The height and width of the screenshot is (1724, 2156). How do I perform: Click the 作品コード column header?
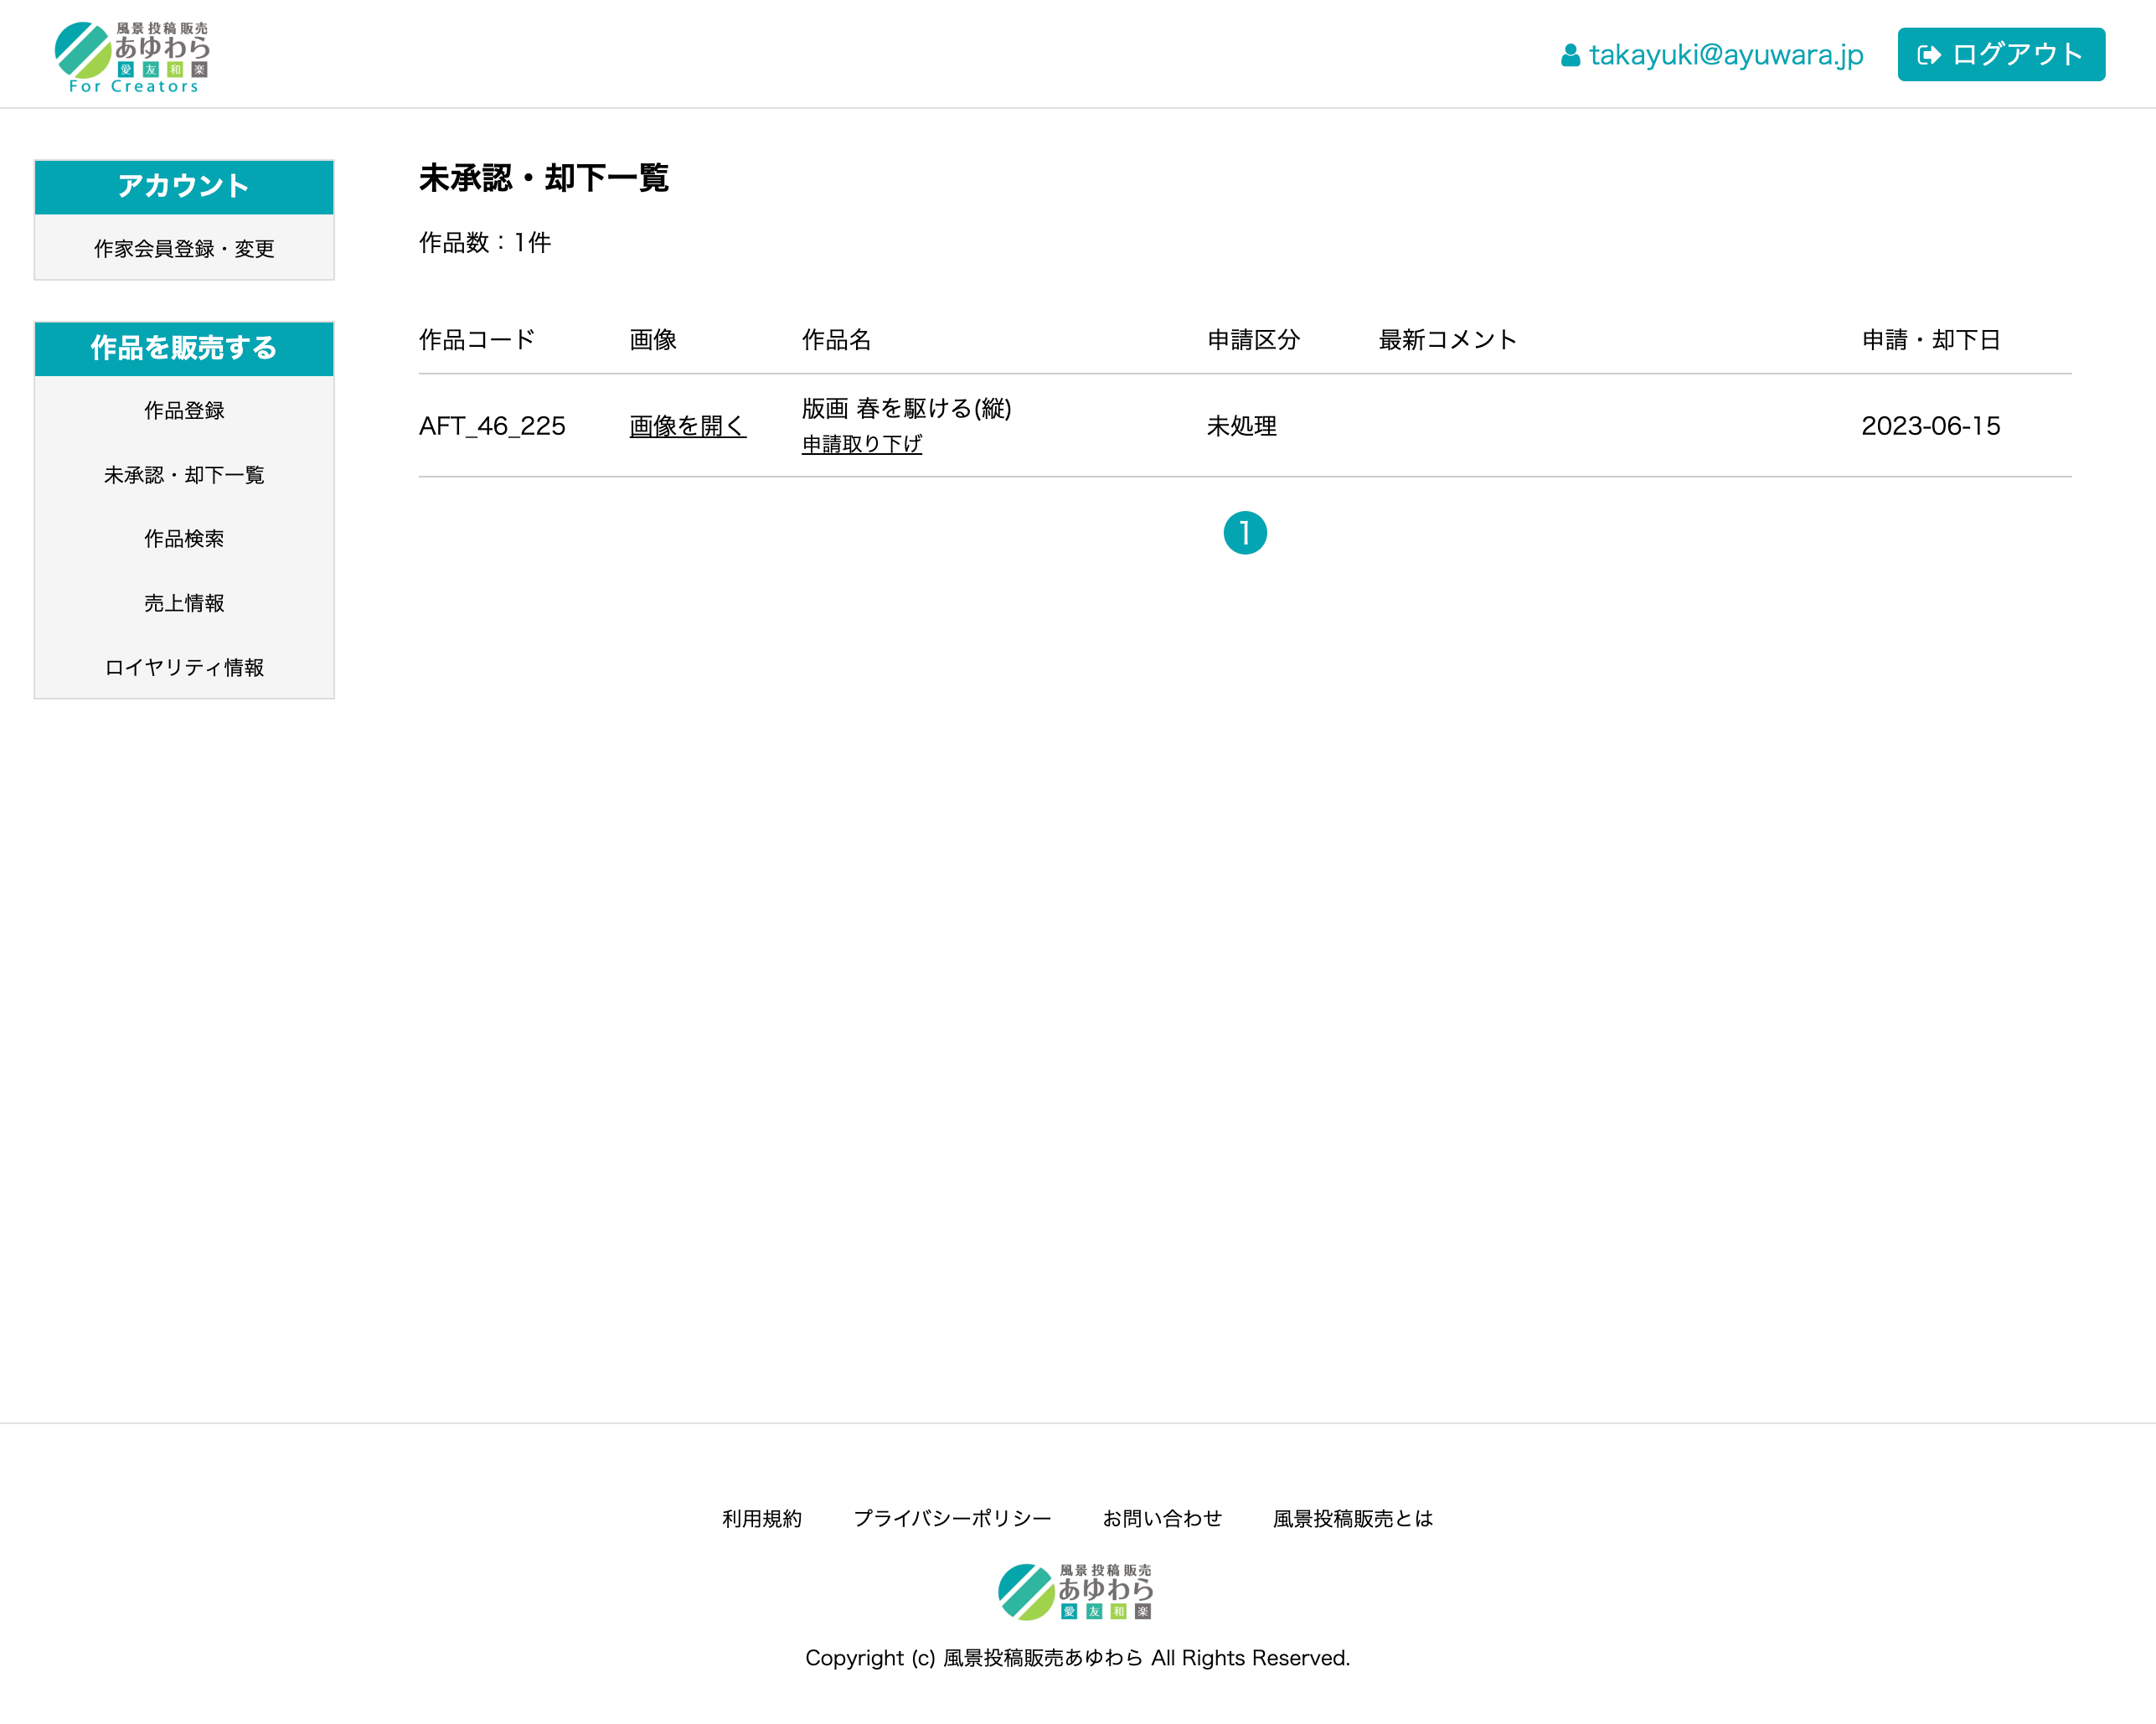(x=477, y=340)
